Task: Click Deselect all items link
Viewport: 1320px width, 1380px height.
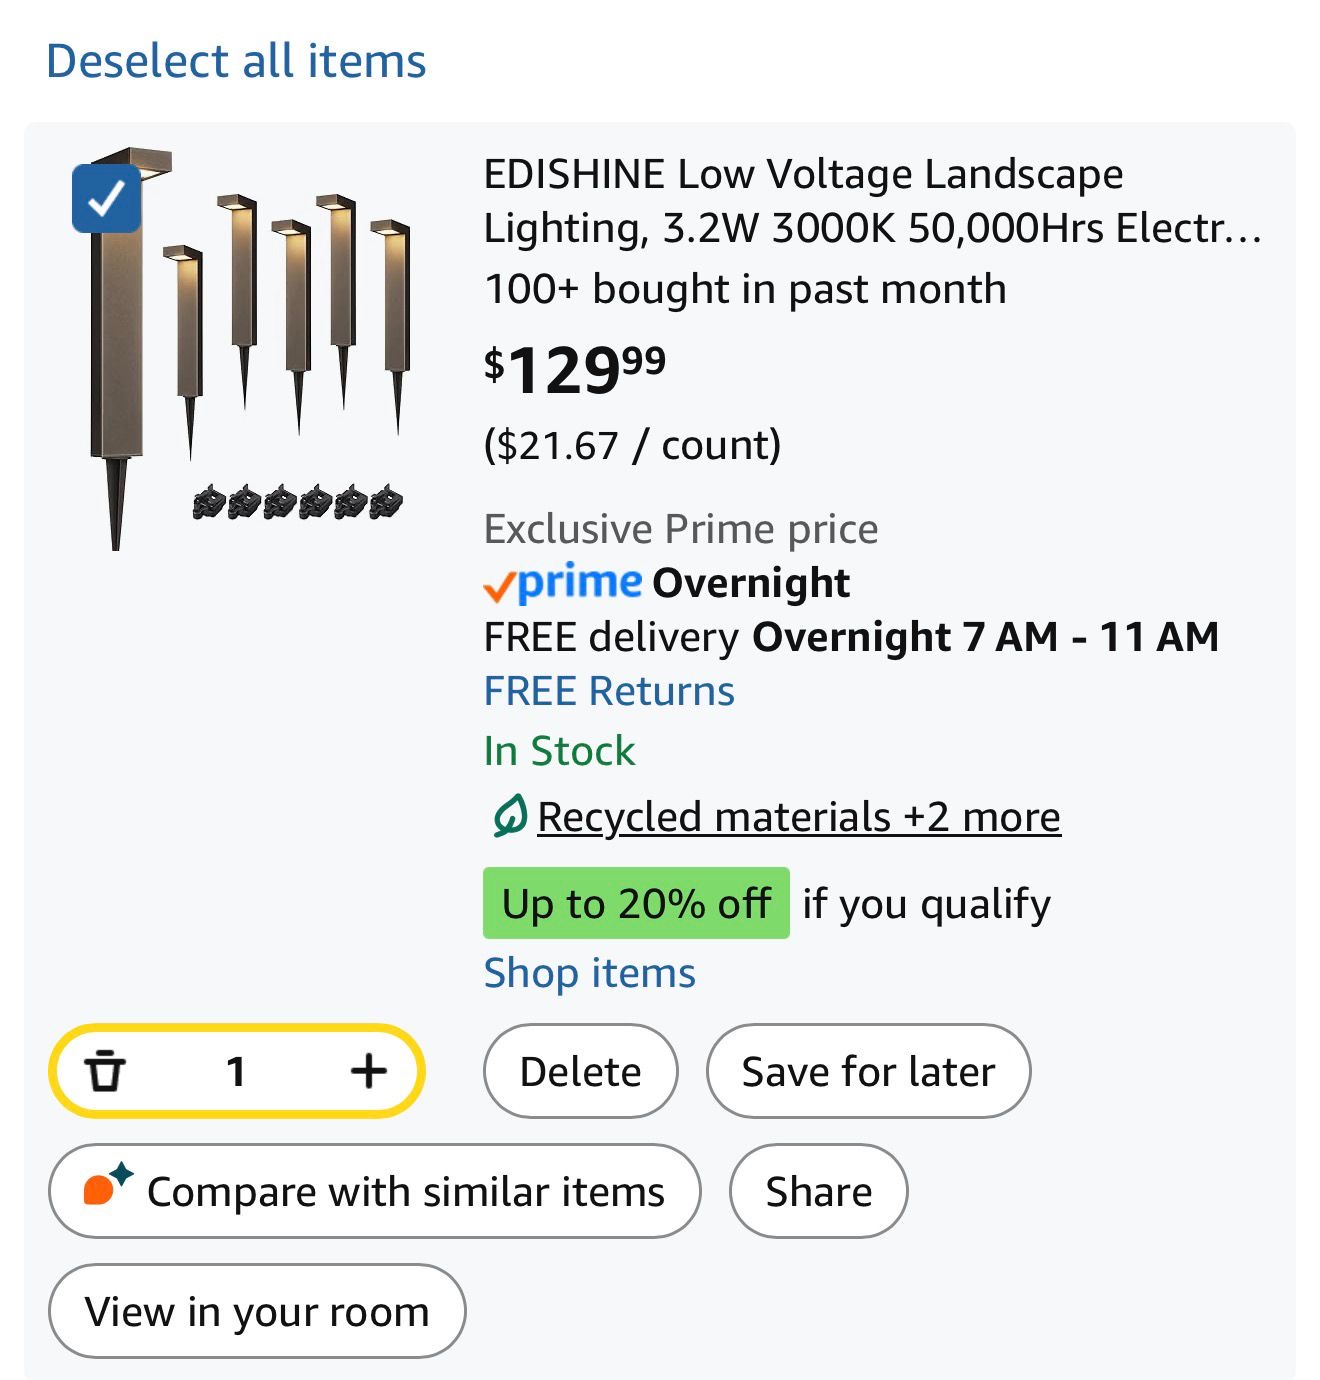Action: [x=236, y=61]
